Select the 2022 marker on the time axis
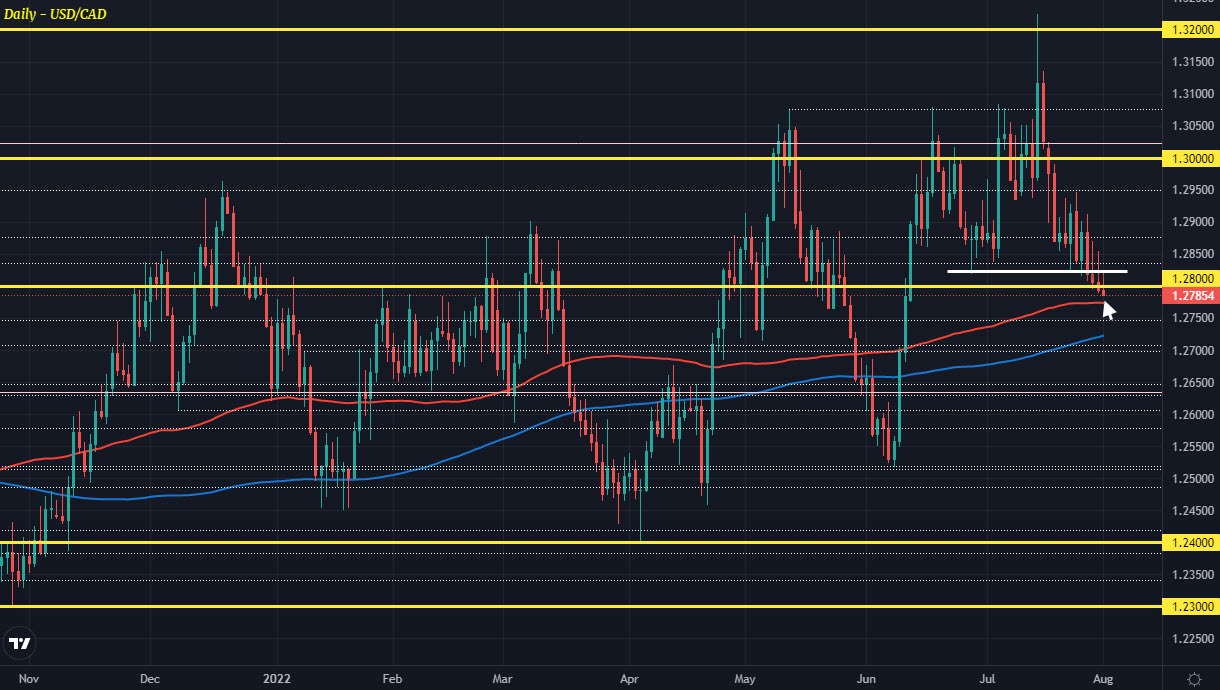Image resolution: width=1220 pixels, height=690 pixels. [x=276, y=678]
